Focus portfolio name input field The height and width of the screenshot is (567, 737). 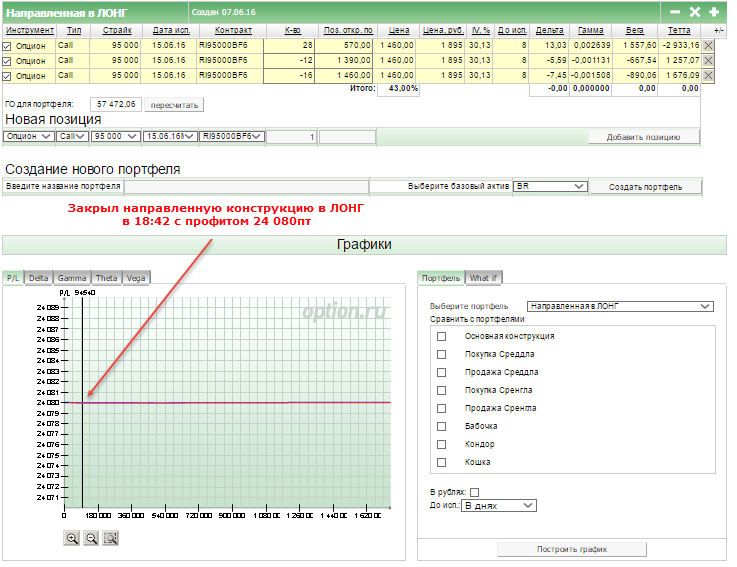click(x=247, y=187)
